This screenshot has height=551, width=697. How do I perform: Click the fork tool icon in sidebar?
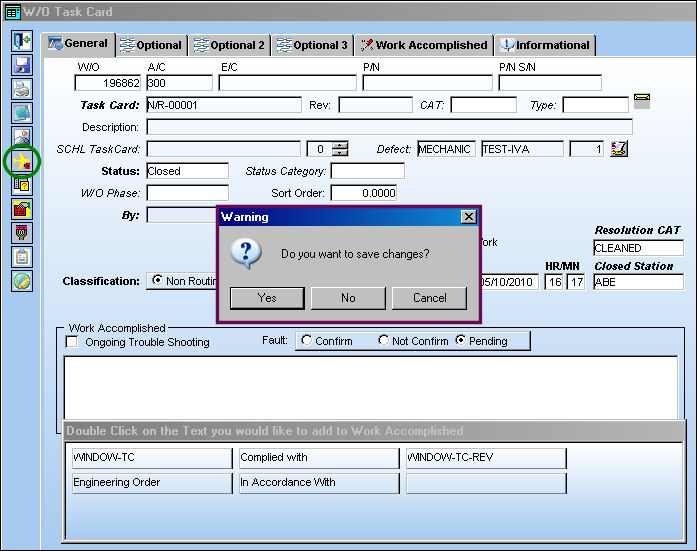point(22,233)
